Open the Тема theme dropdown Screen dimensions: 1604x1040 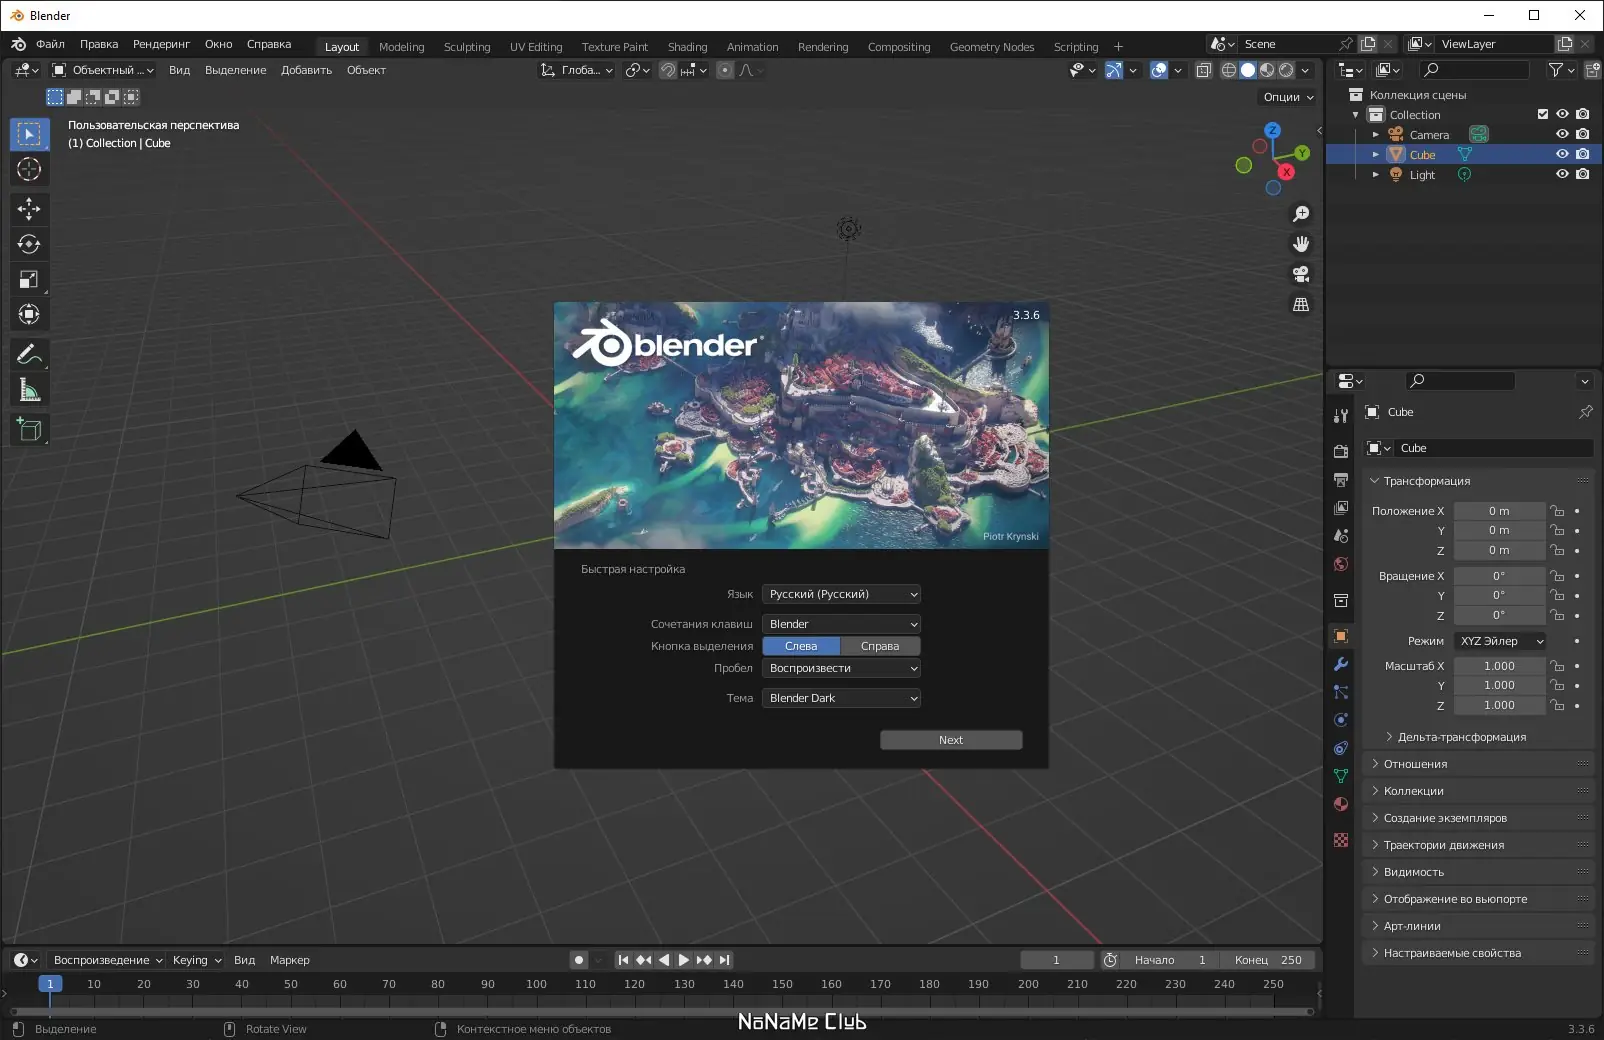841,698
